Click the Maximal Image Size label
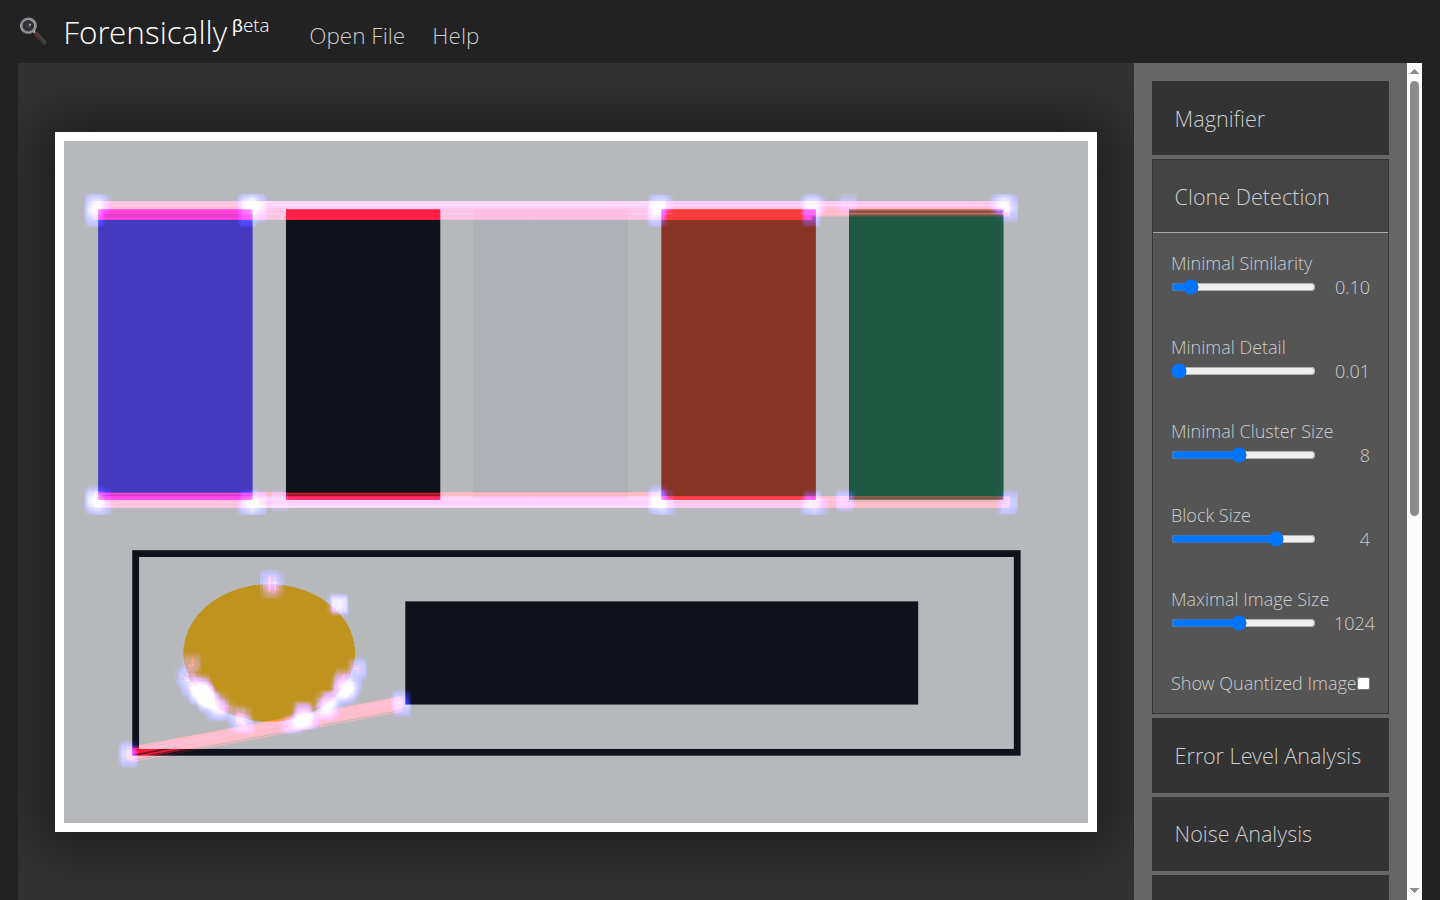 tap(1250, 600)
